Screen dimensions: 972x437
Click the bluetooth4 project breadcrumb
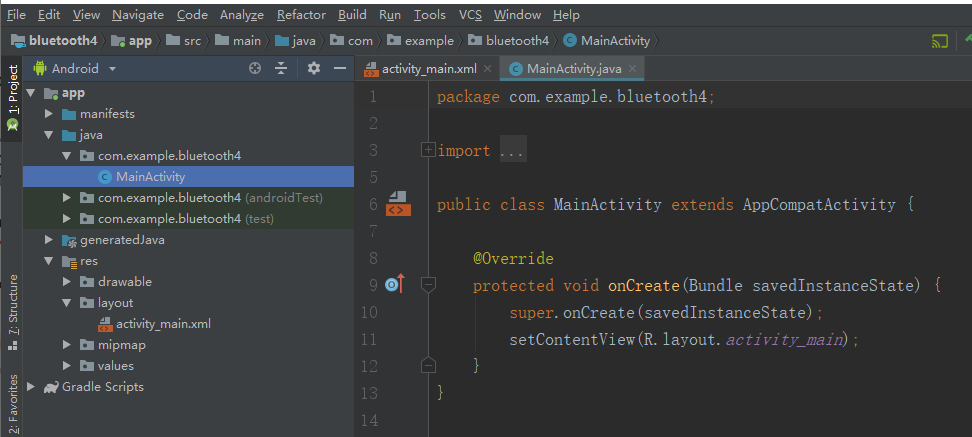tap(55, 41)
